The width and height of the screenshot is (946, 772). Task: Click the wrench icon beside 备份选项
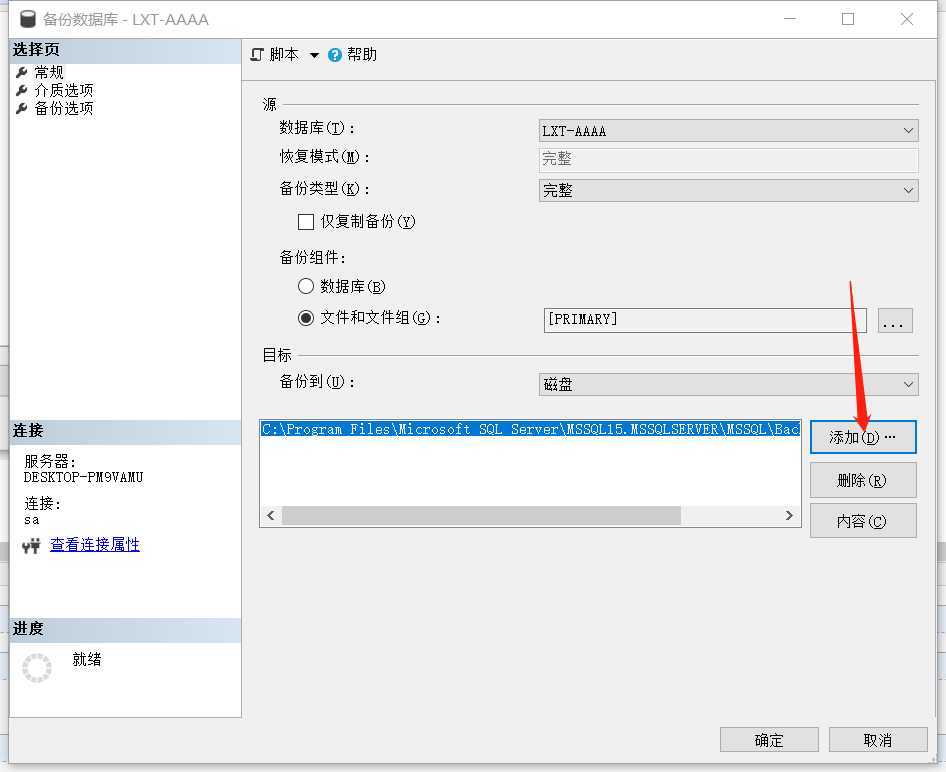point(22,109)
